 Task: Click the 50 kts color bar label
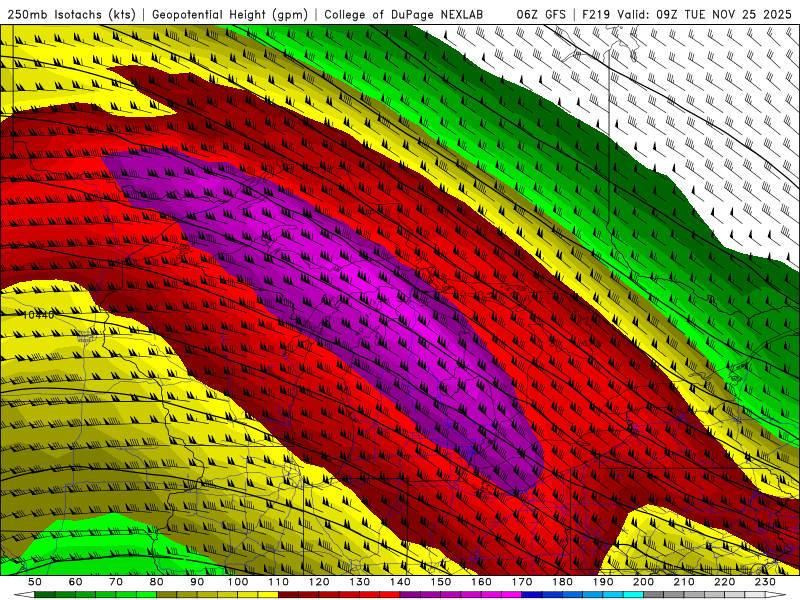[35, 582]
